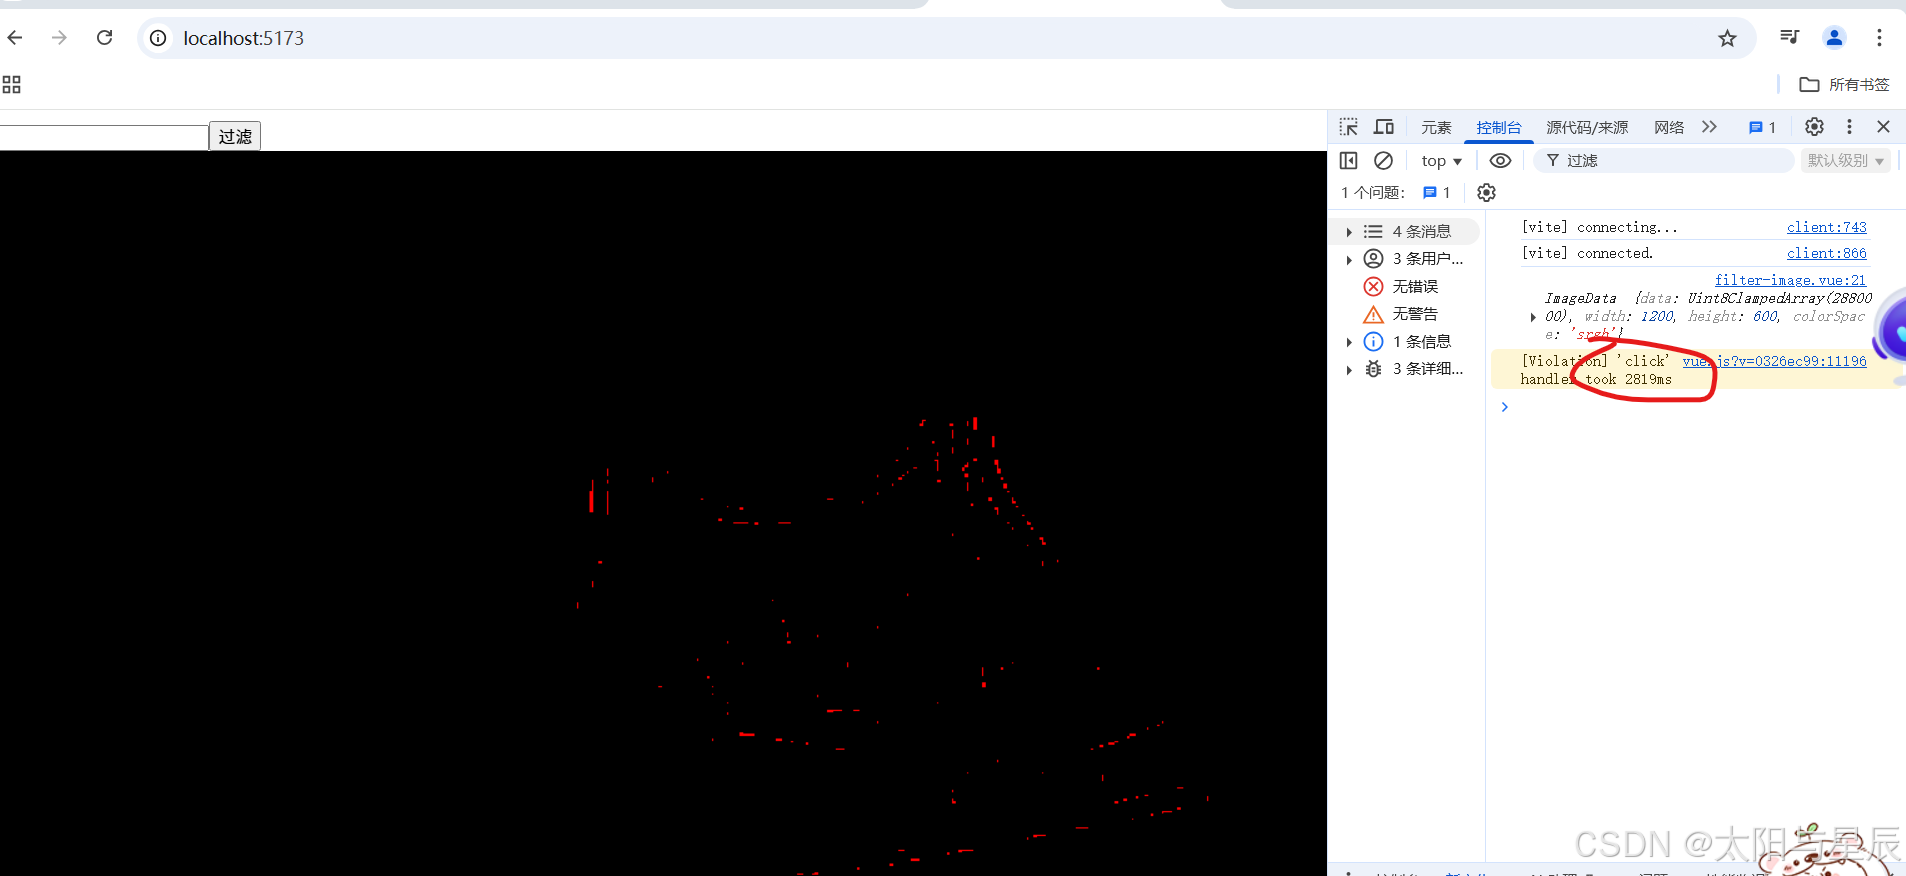Open the Chrome profile avatar

pyautogui.click(x=1834, y=38)
